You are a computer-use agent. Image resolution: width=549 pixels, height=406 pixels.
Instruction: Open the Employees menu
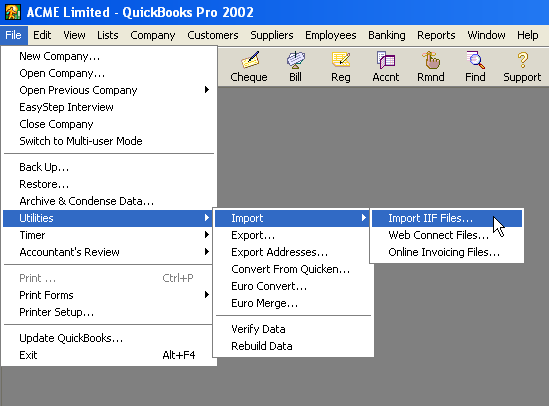click(331, 35)
